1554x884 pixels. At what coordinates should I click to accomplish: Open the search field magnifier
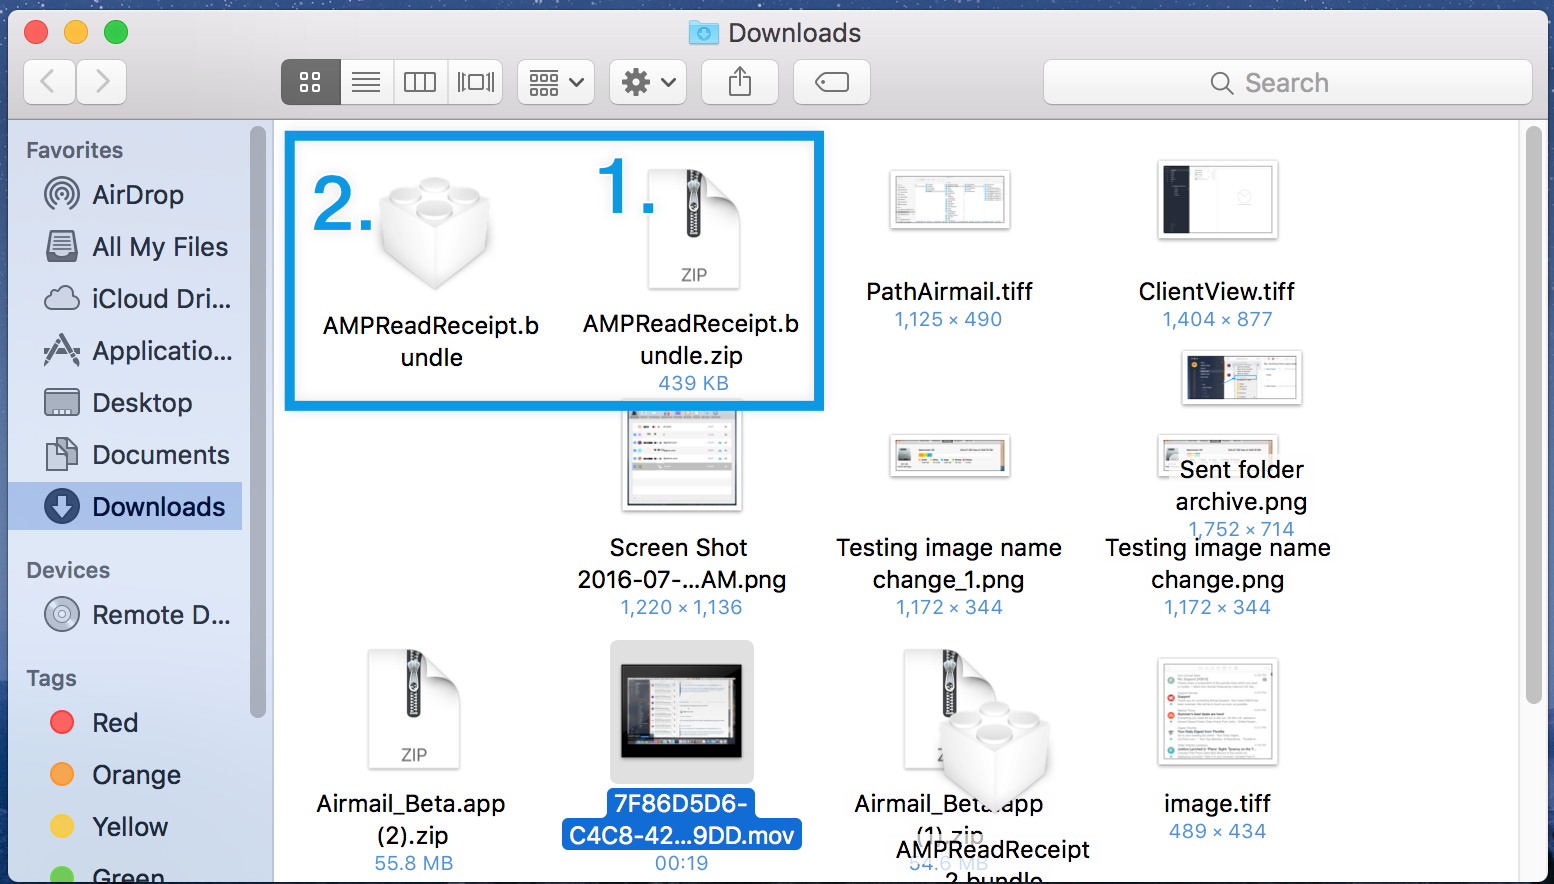pos(1221,82)
